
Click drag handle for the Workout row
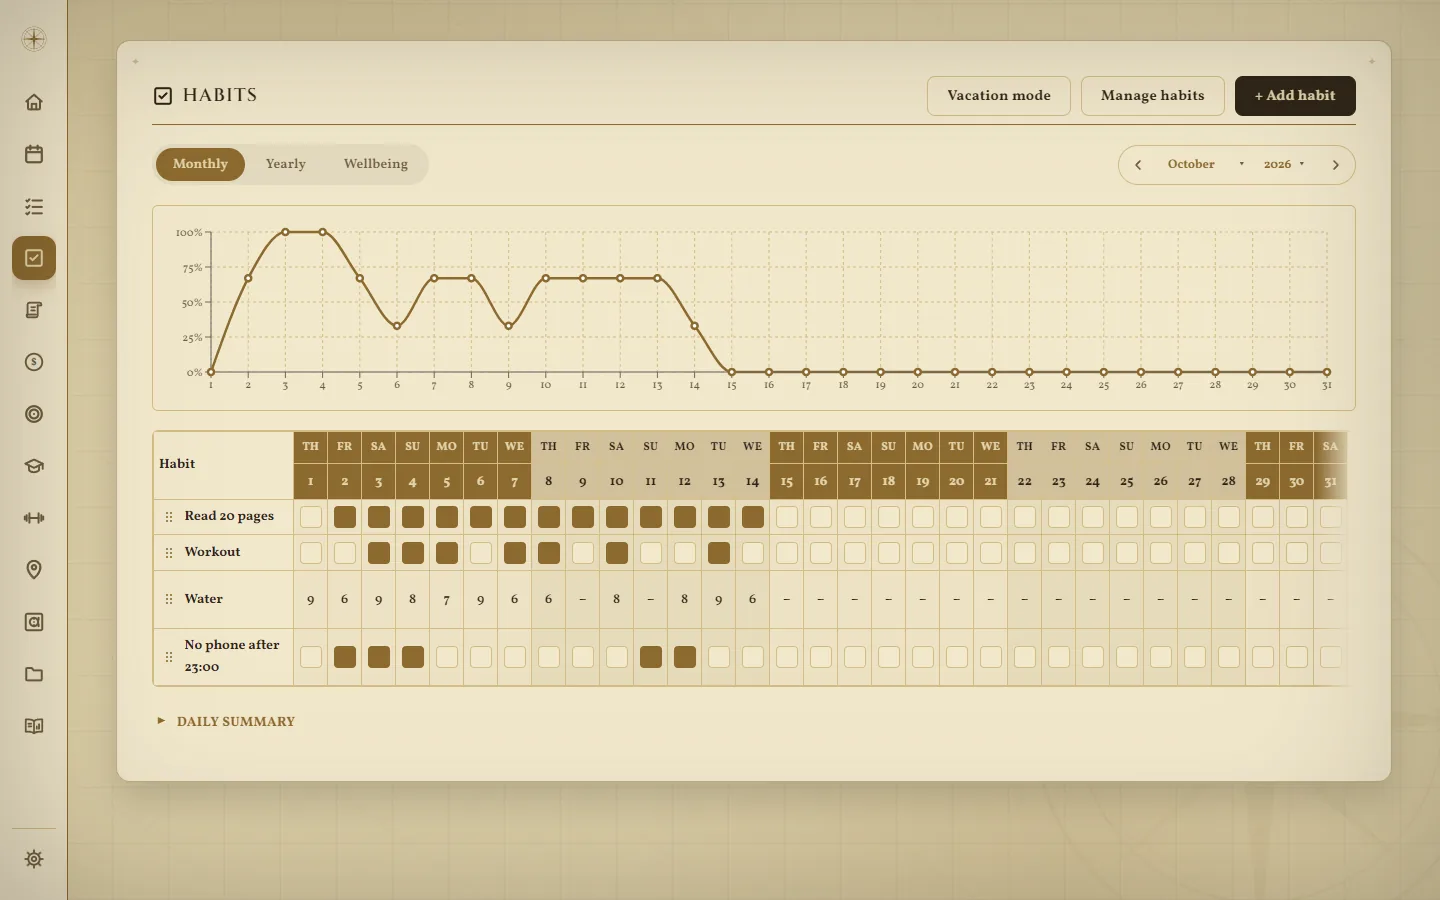(169, 553)
